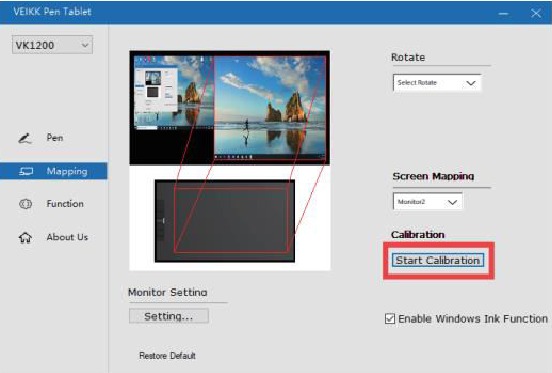Click the tablet active area rectangle

[x=231, y=220]
